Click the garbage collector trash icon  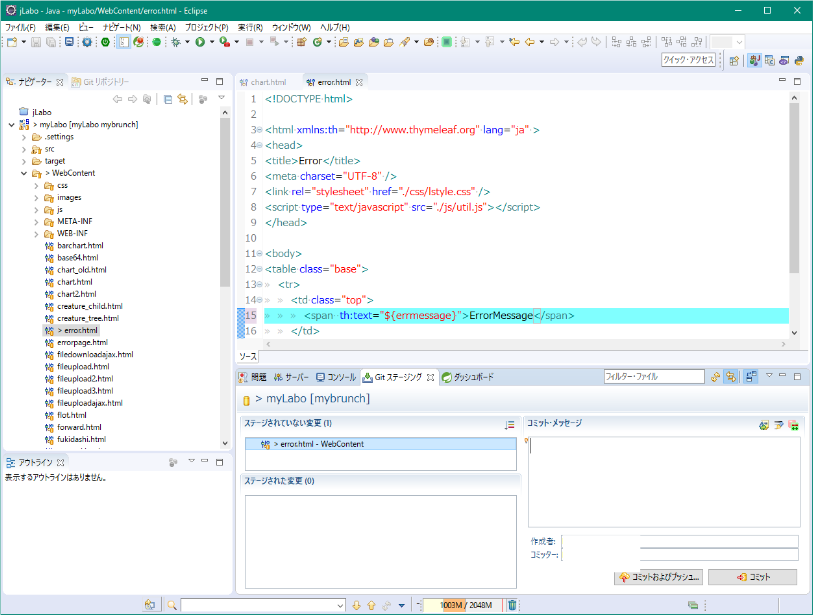pyautogui.click(x=512, y=605)
